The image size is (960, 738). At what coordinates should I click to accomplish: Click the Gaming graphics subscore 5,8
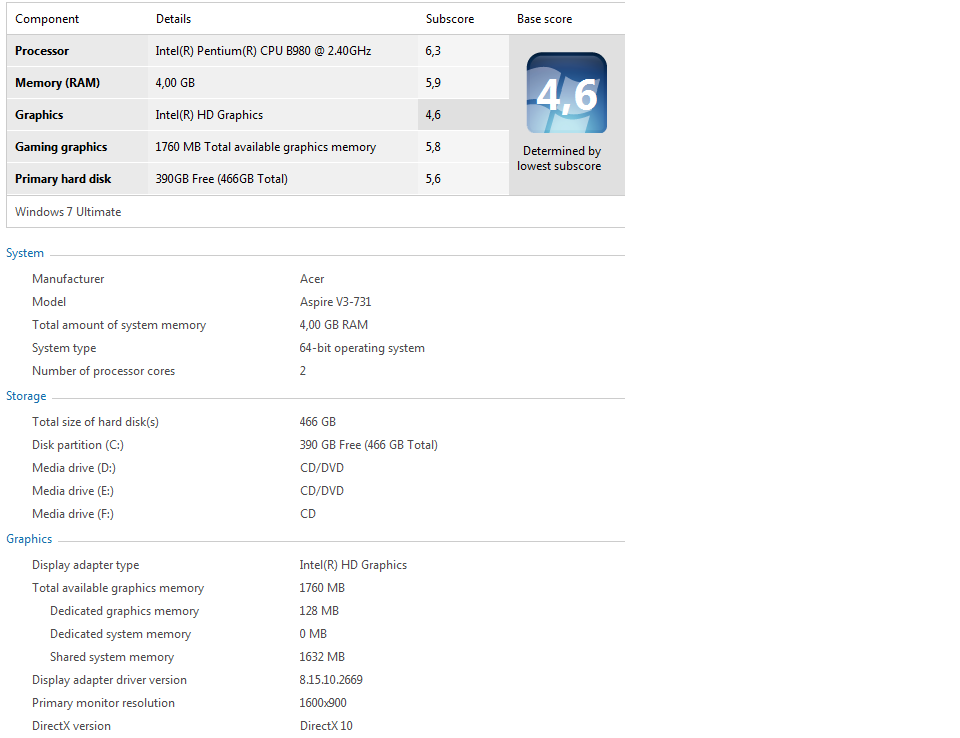click(x=433, y=147)
